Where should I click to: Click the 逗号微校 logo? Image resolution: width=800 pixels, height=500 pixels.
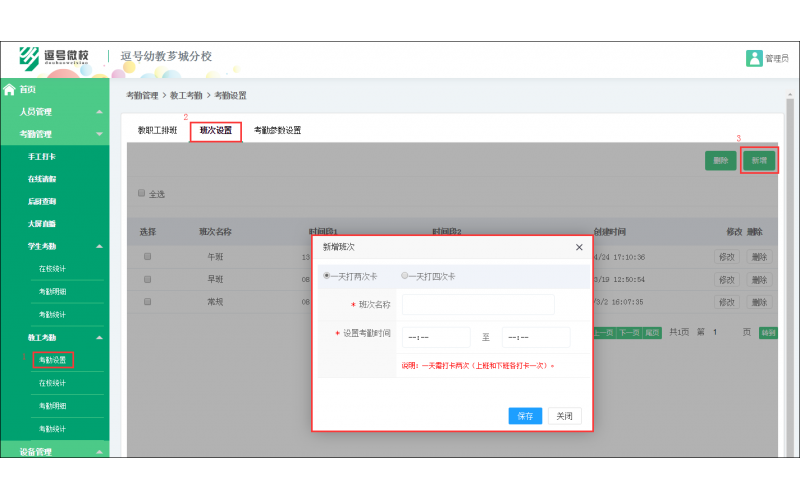coord(54,57)
